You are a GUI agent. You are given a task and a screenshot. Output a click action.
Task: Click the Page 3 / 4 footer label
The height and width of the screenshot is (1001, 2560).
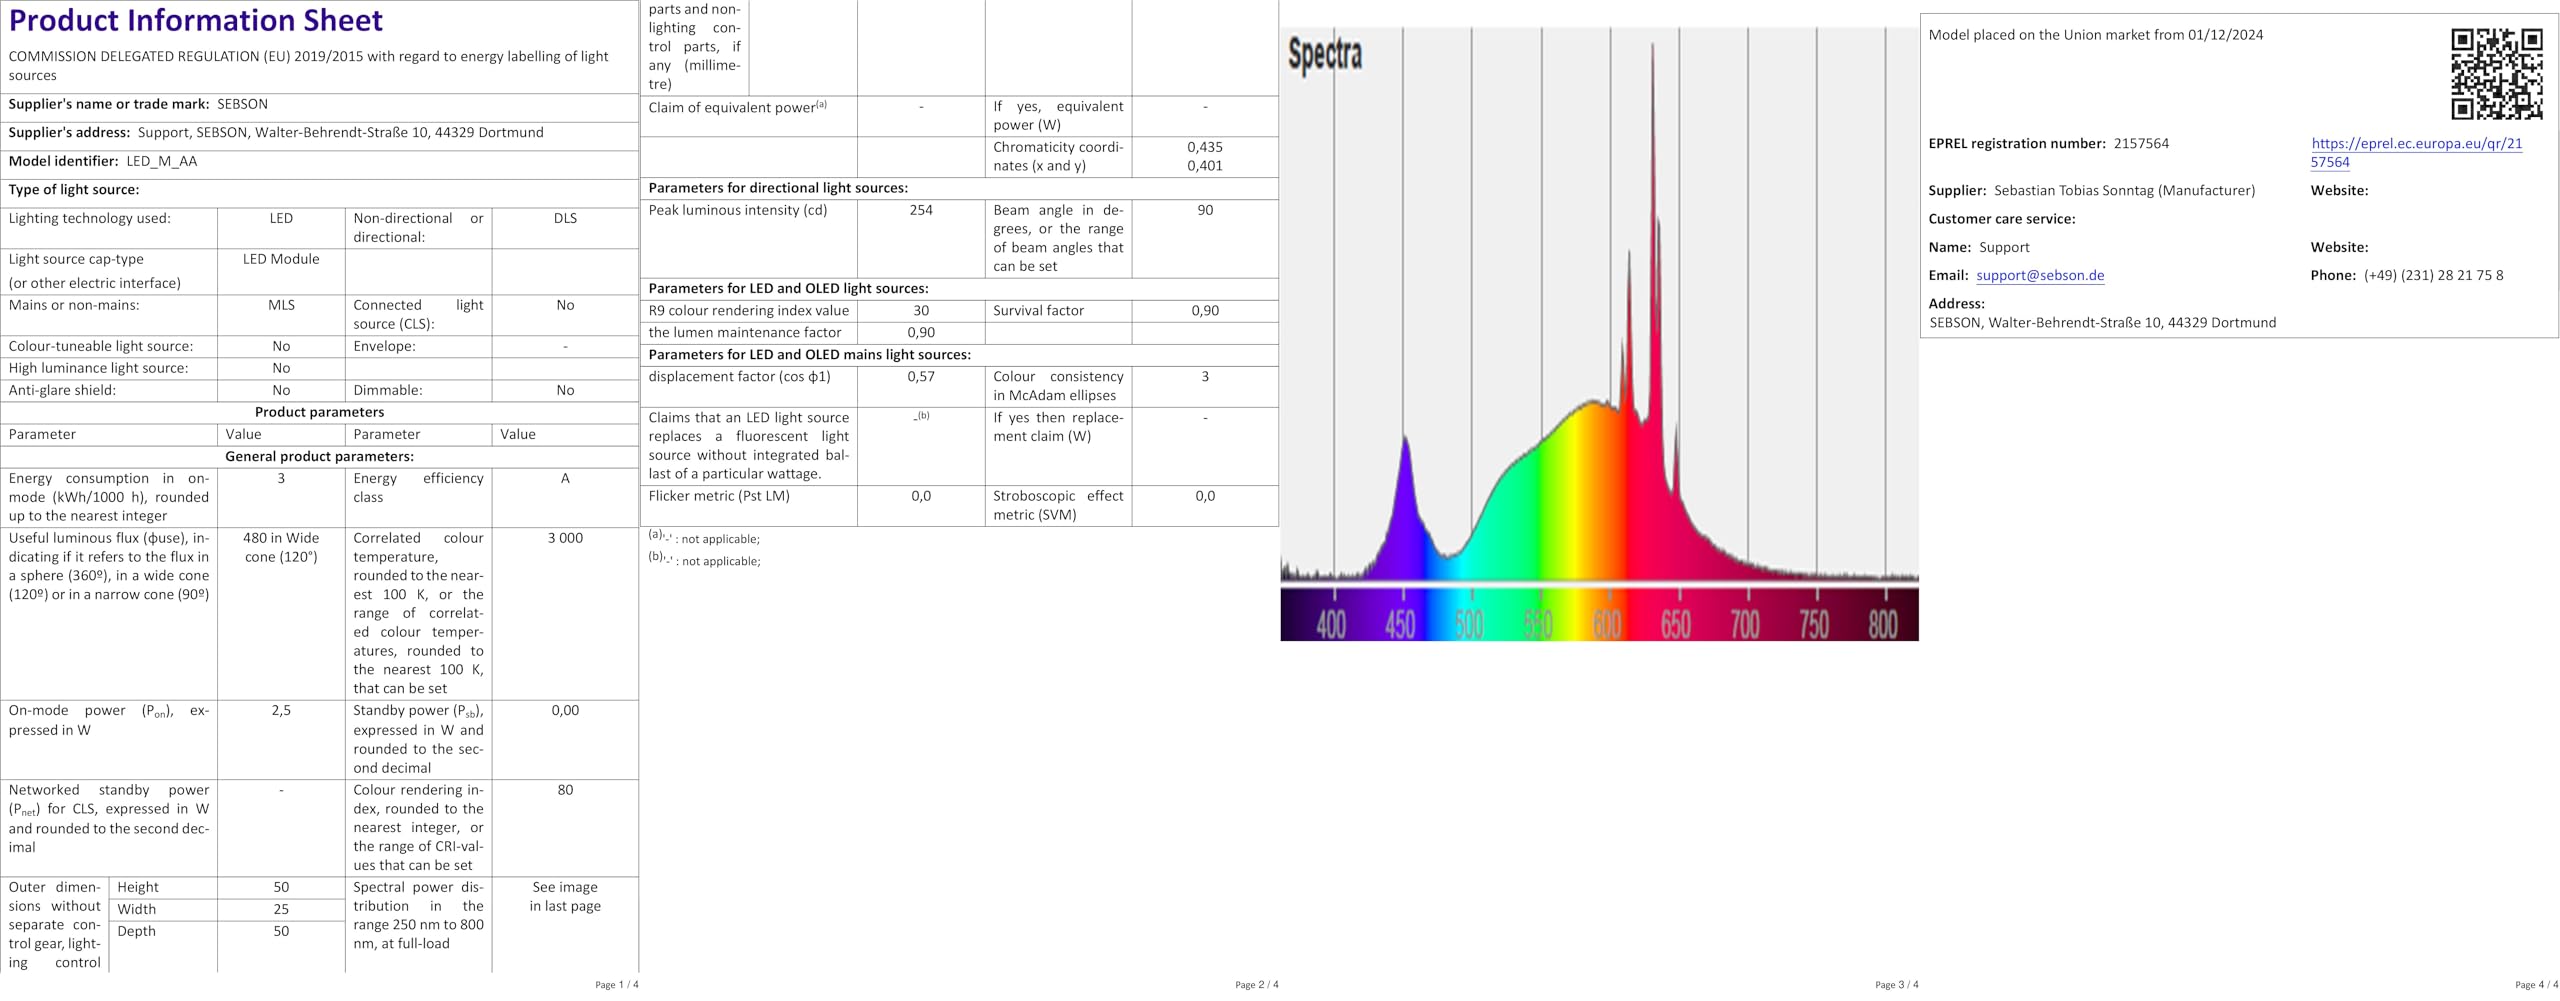coord(1896,985)
